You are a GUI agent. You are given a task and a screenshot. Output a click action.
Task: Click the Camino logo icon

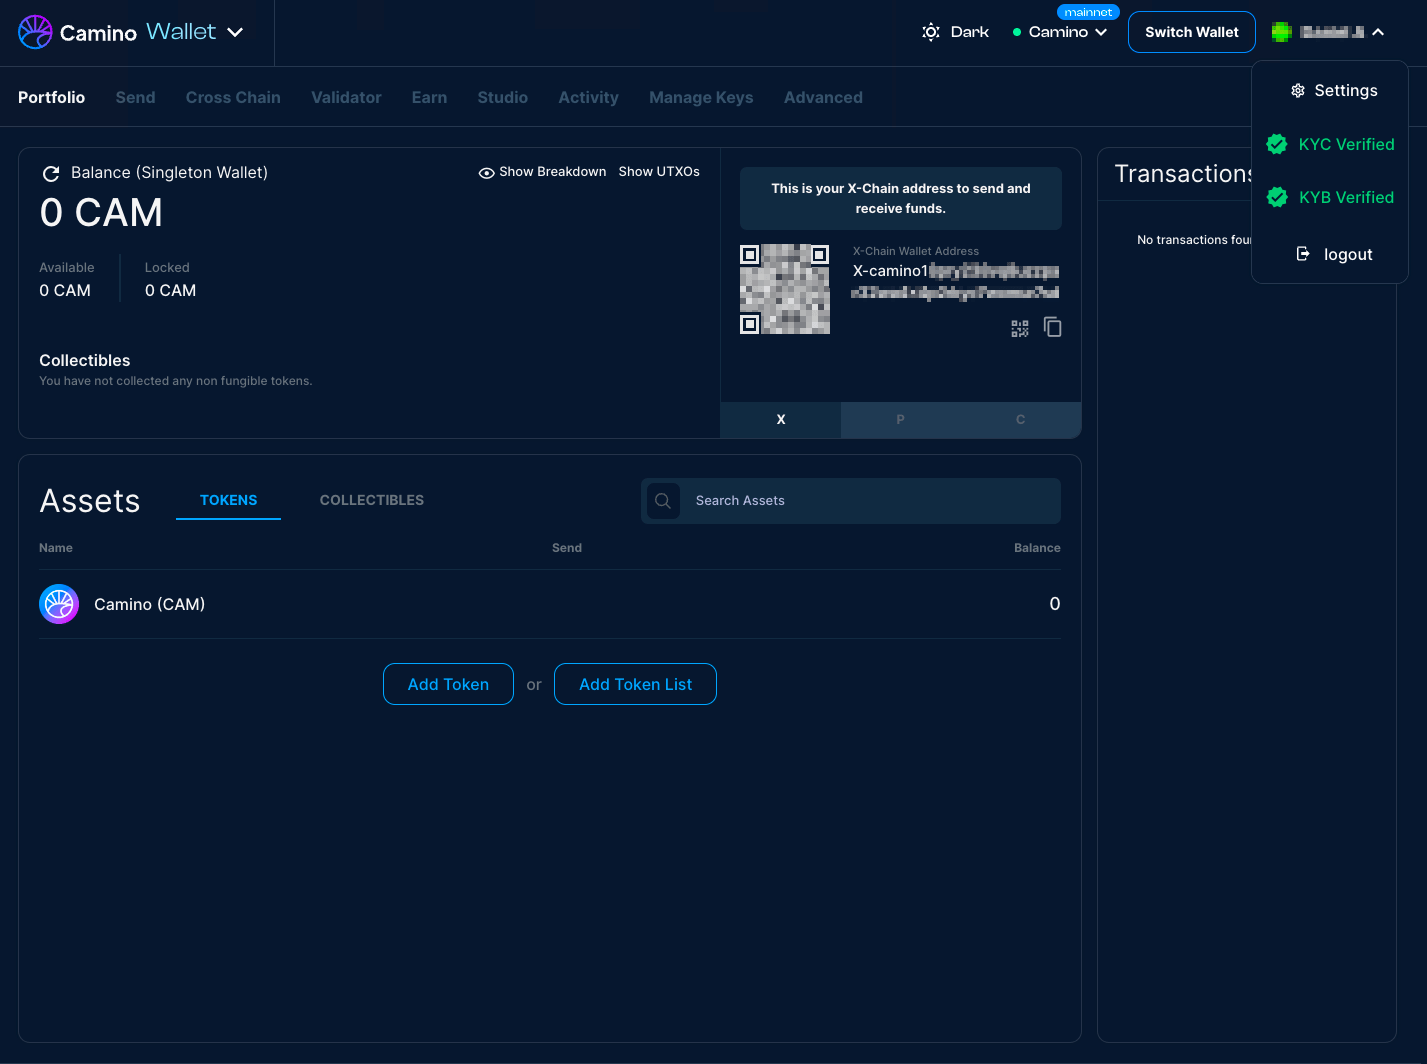pyautogui.click(x=35, y=32)
